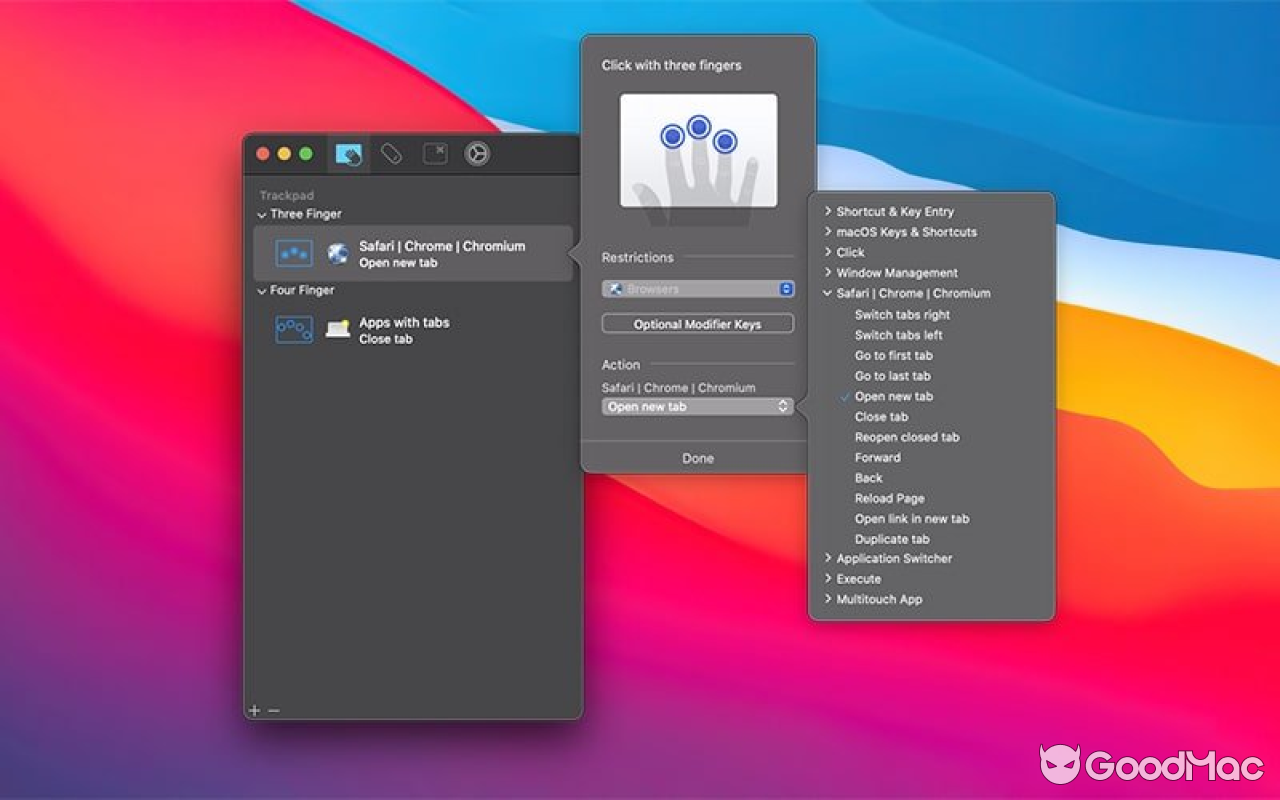The width and height of the screenshot is (1280, 800).
Task: Open the Open new tab action dropdown
Action: (x=696, y=406)
